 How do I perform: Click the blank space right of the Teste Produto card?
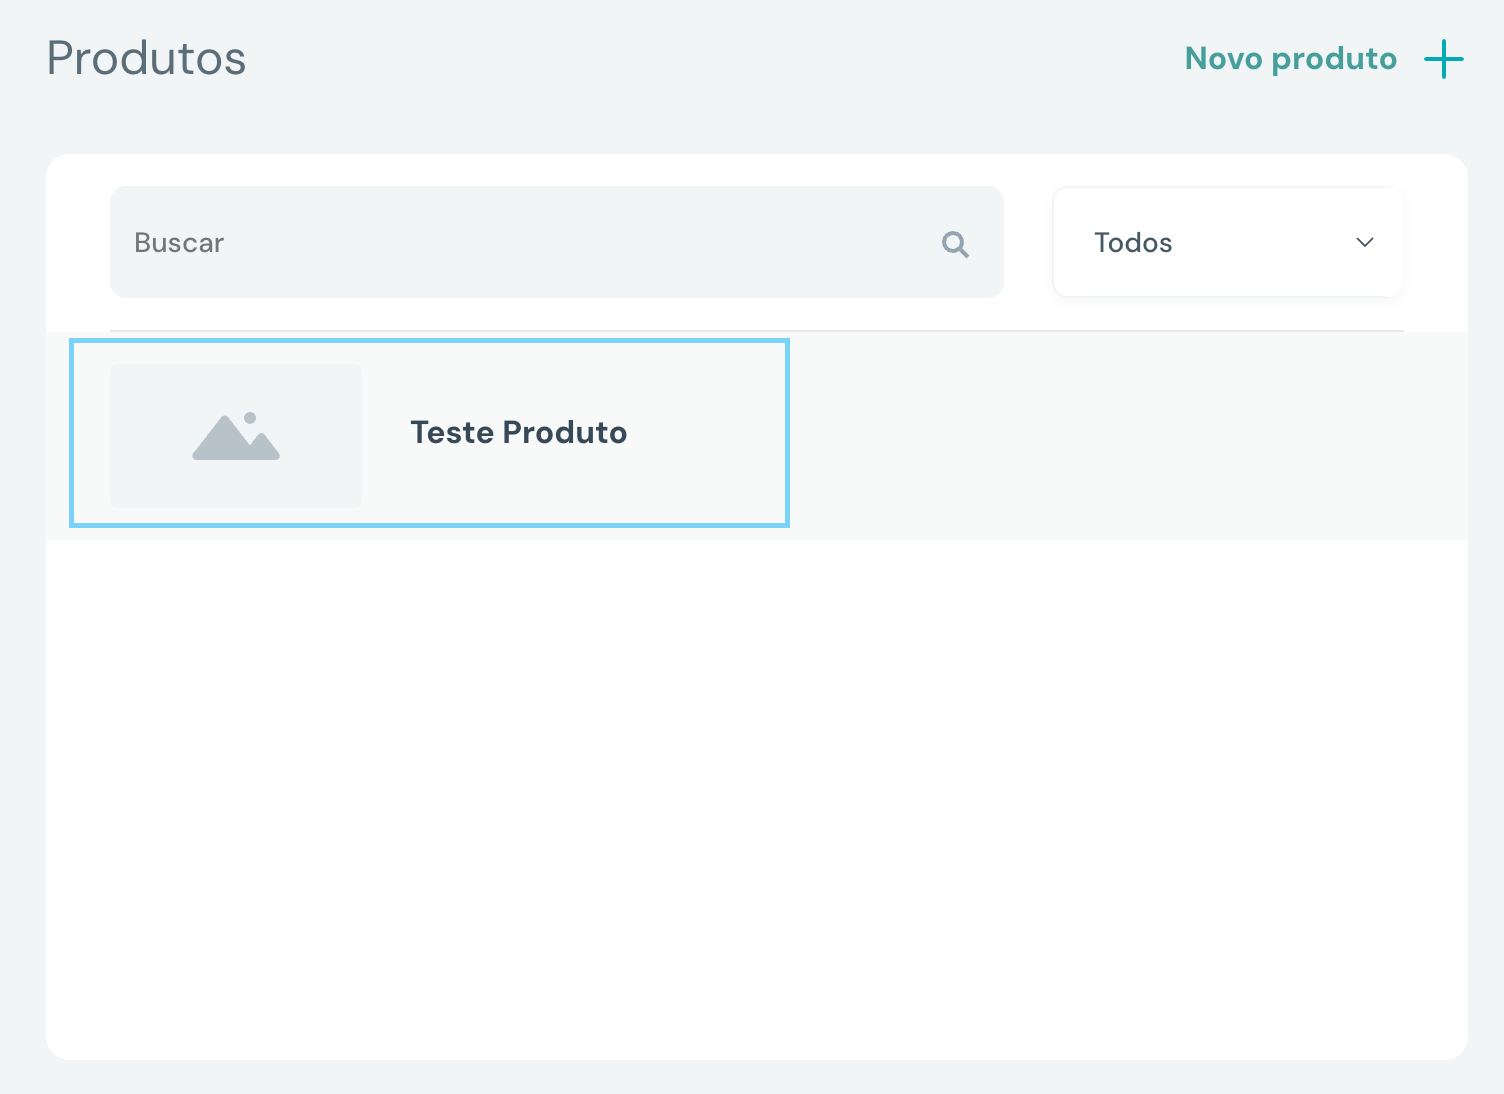click(1120, 435)
